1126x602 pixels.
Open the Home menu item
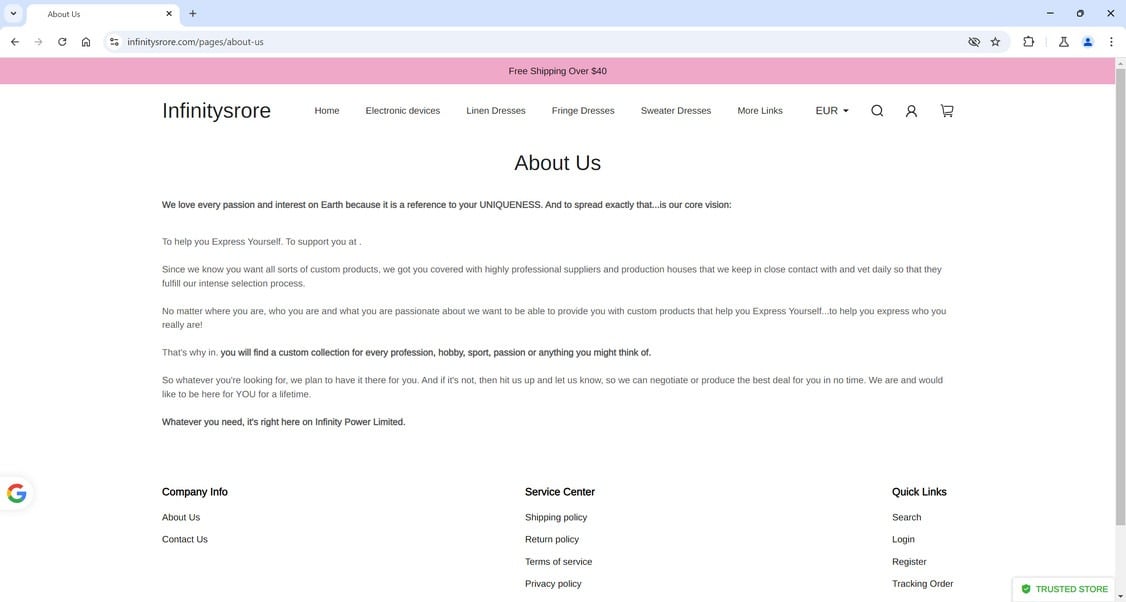[x=327, y=111]
